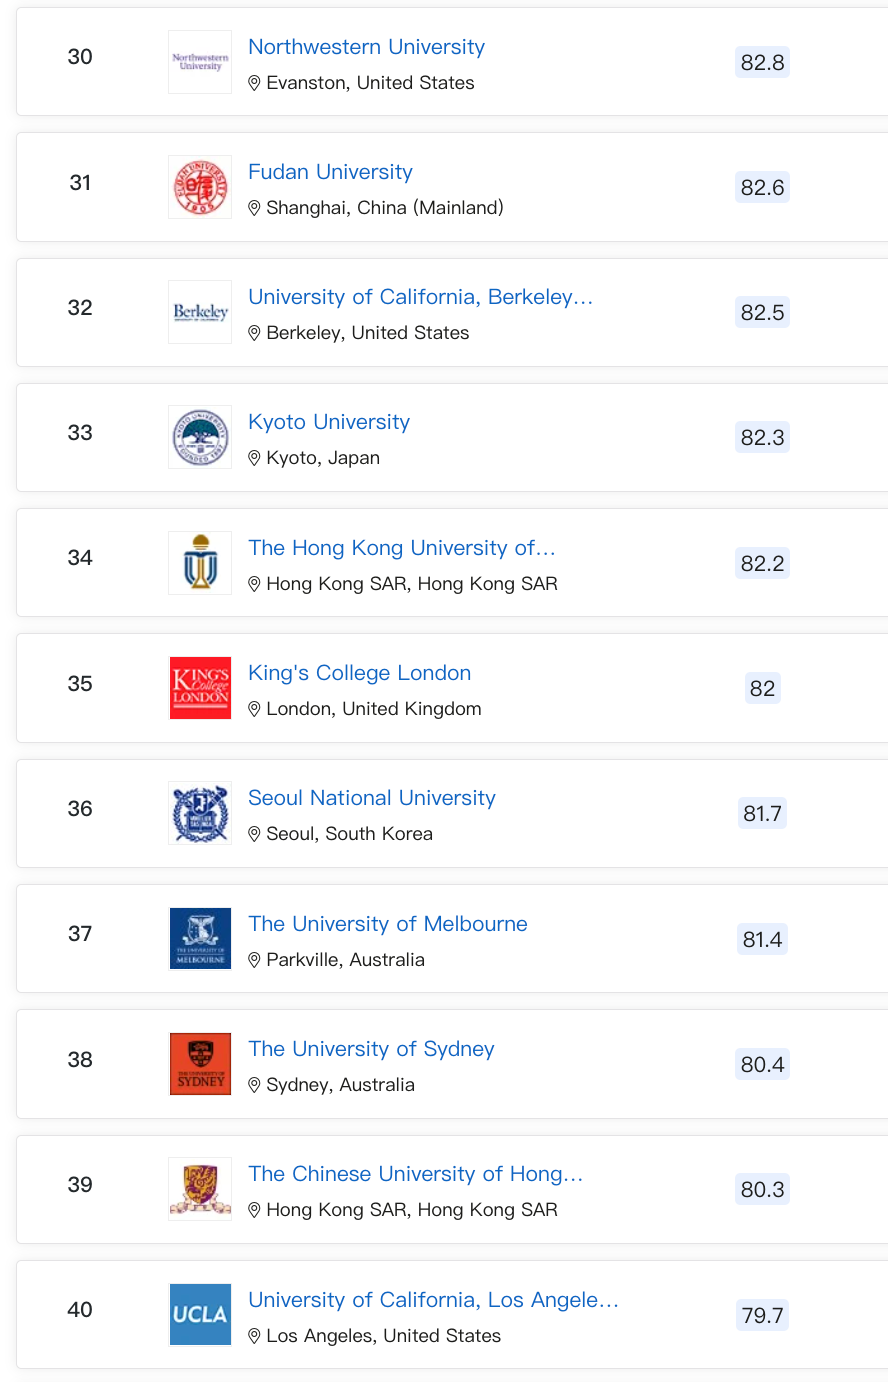
Task: Click the University of Melbourne blue logo
Action: pyautogui.click(x=200, y=939)
